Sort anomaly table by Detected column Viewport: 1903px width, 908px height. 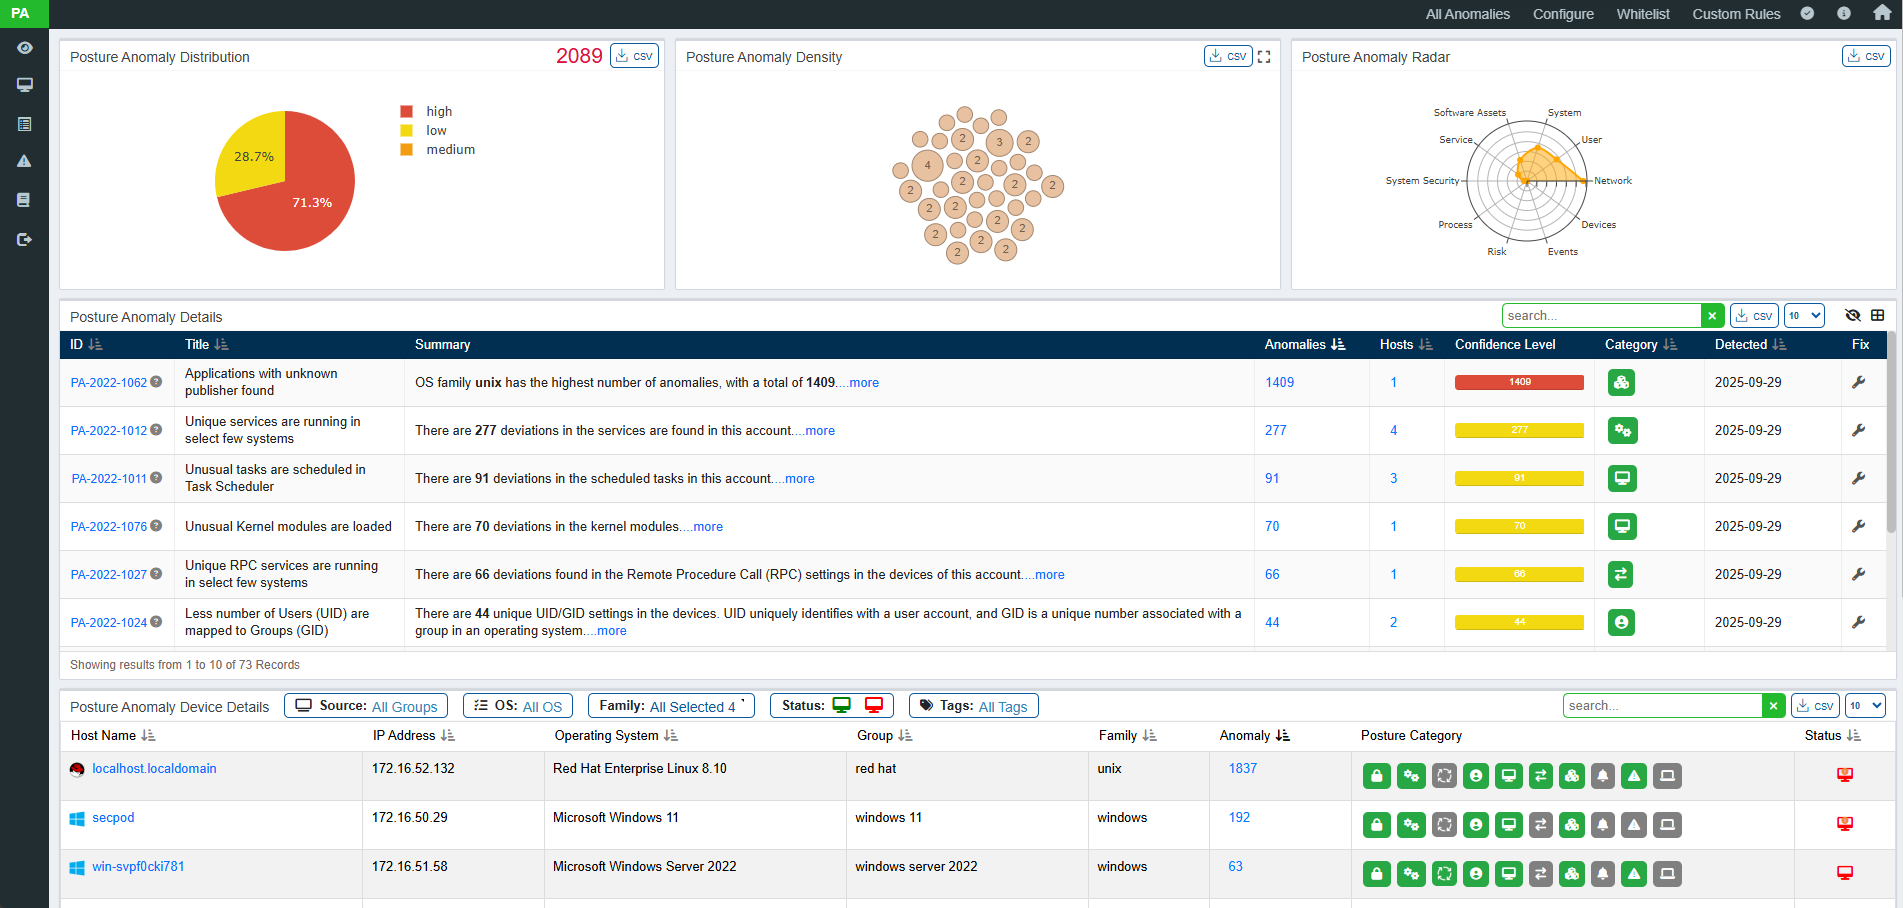1750,344
